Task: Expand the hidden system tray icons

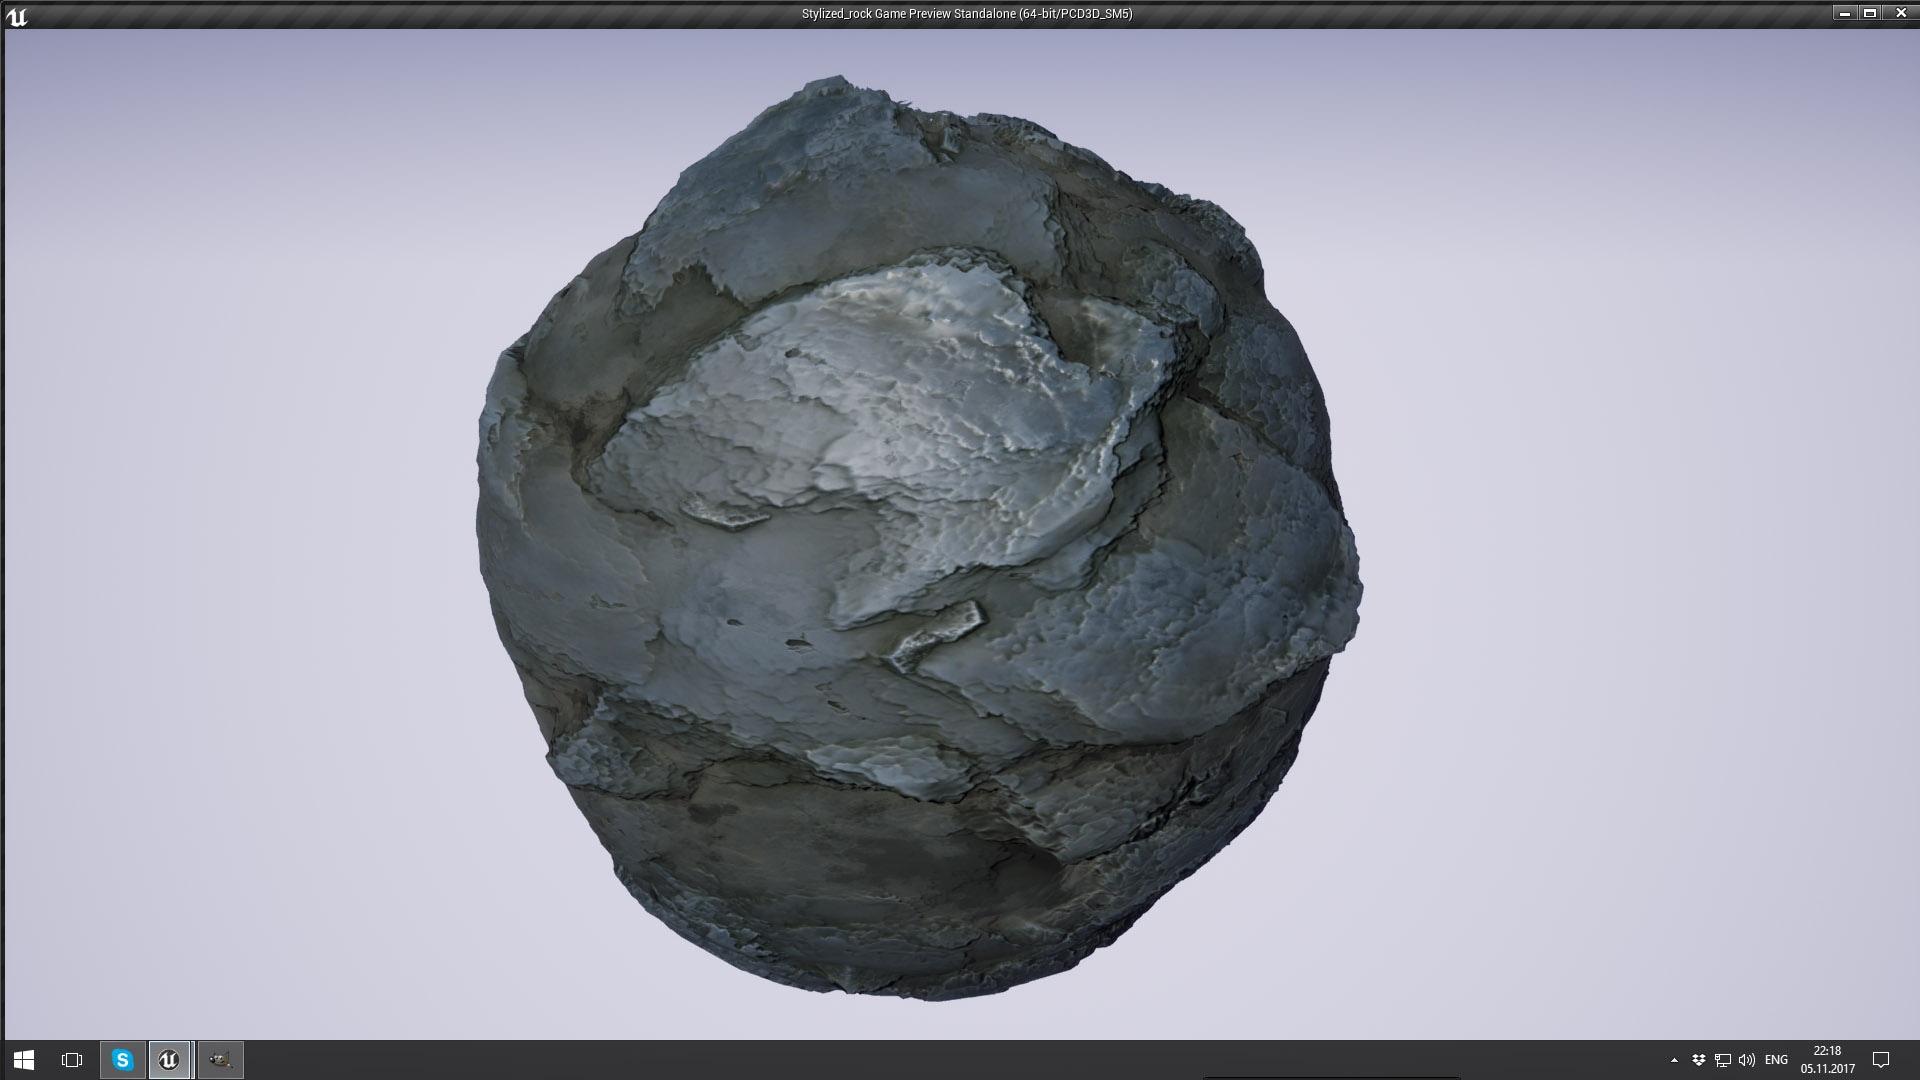Action: pyautogui.click(x=1676, y=1059)
